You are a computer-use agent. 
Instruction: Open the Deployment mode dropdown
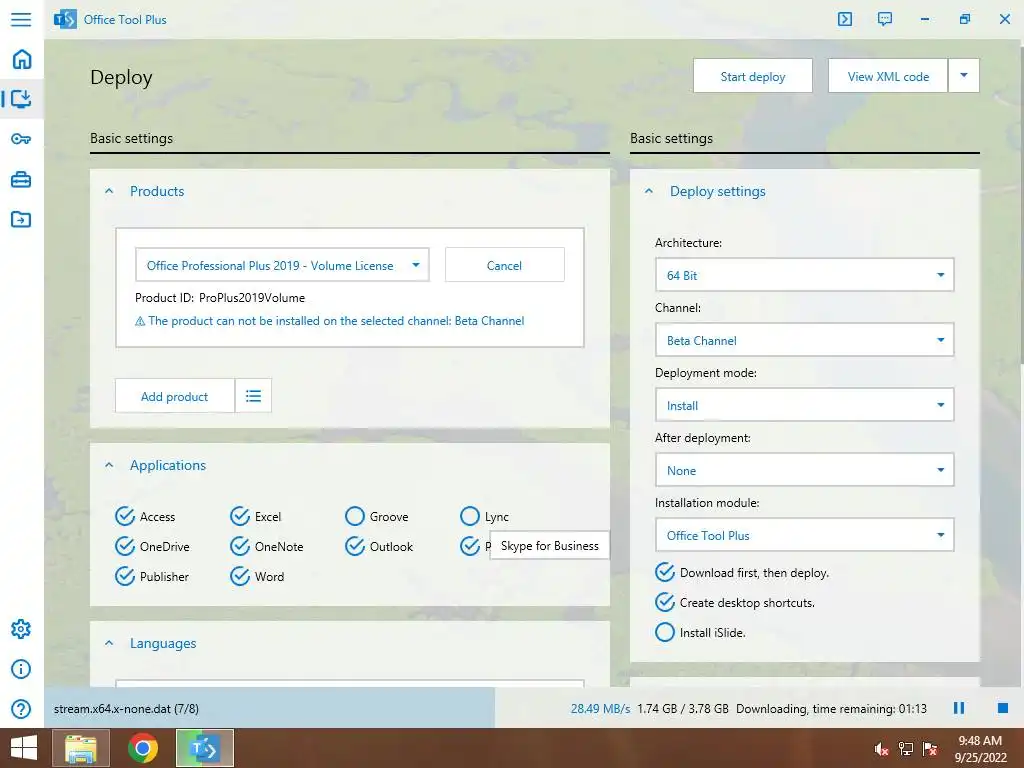click(x=805, y=405)
